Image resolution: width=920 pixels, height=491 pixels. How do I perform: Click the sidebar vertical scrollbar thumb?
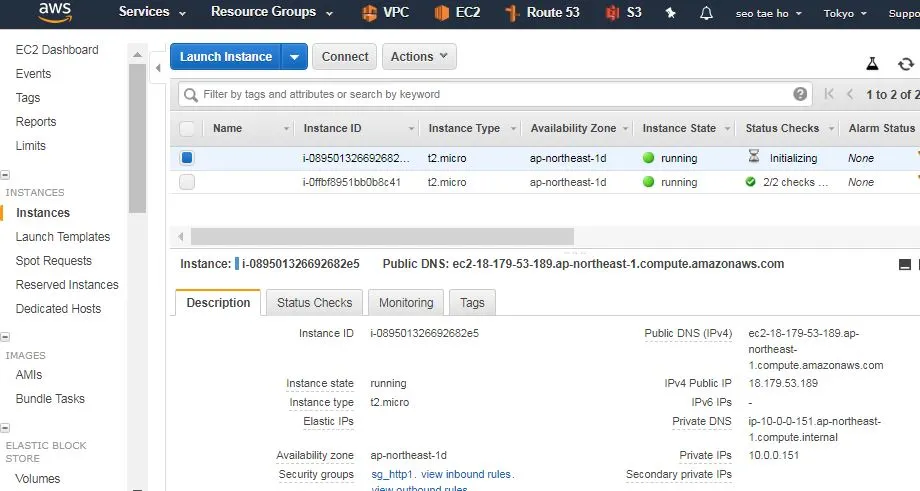[137, 138]
